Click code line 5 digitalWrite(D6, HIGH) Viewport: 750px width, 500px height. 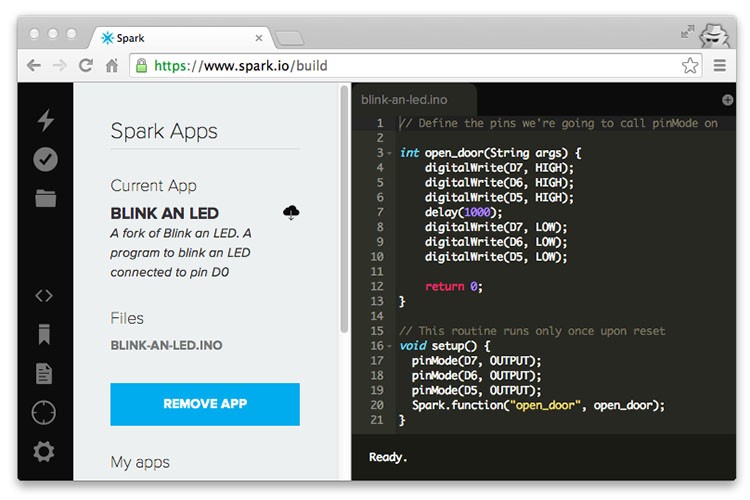[x=499, y=182]
